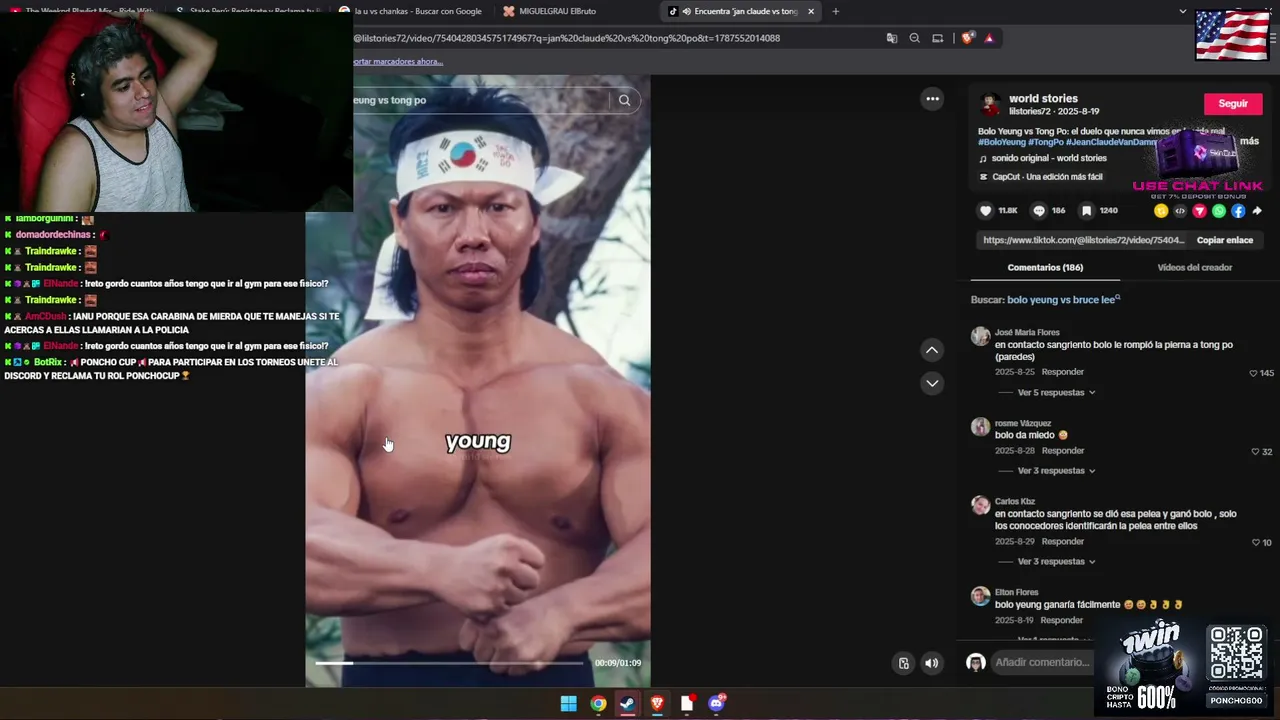Send video to friends with red icon
The image size is (1280, 720).
coord(1199,211)
